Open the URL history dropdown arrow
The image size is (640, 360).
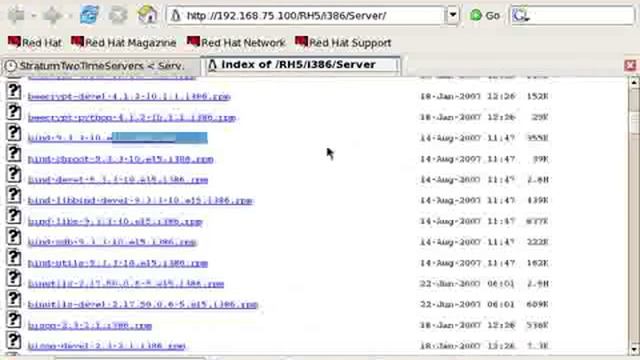click(x=453, y=16)
